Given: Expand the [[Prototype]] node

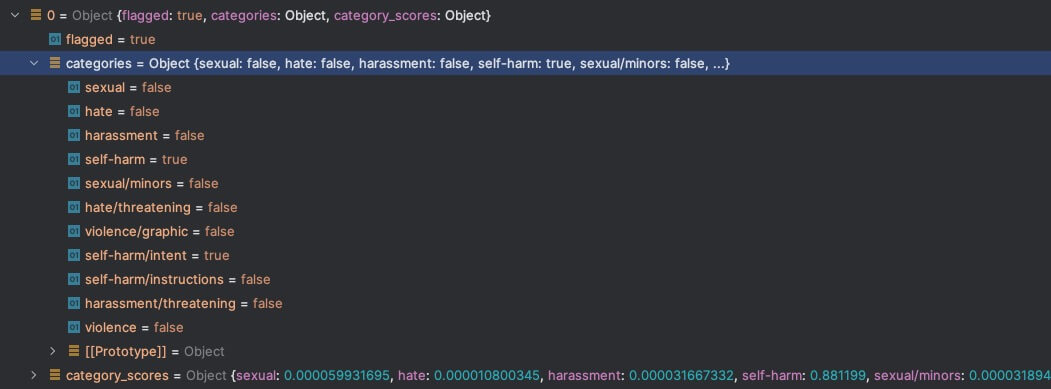Looking at the screenshot, I should click(53, 351).
